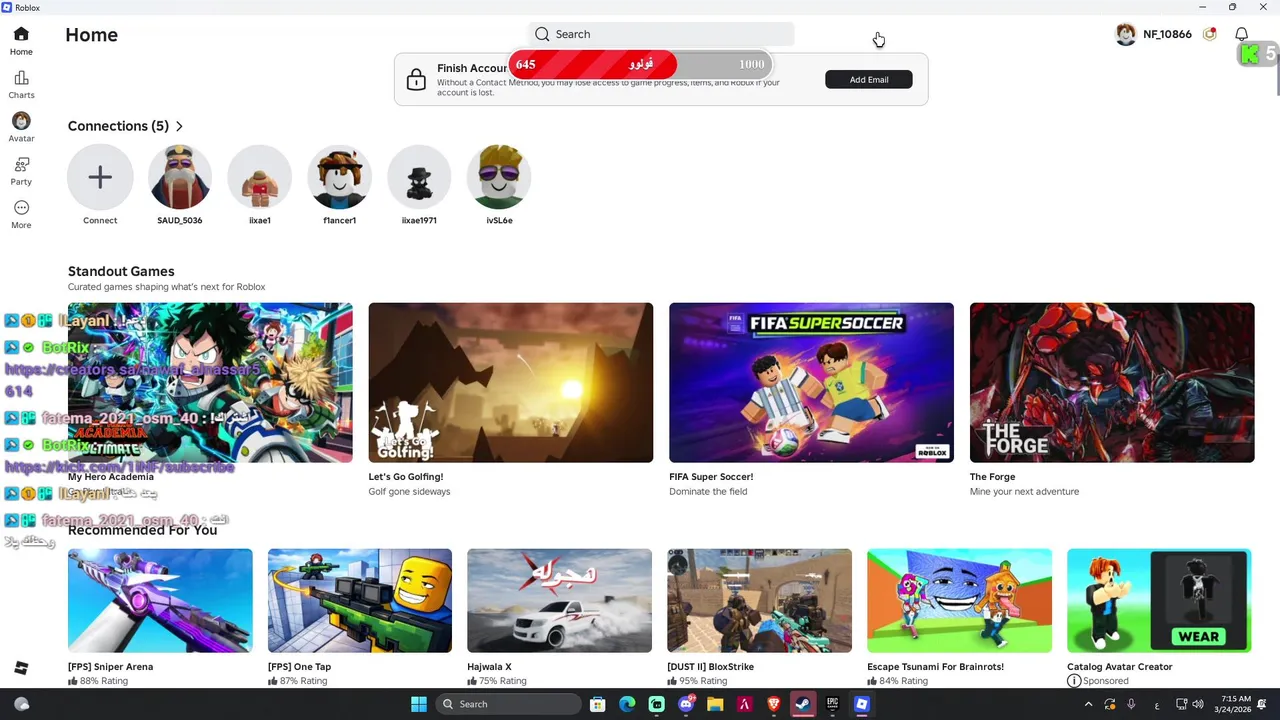Open the NF_10866 profile avatar
Image resolution: width=1280 pixels, height=720 pixels.
coord(1126,34)
